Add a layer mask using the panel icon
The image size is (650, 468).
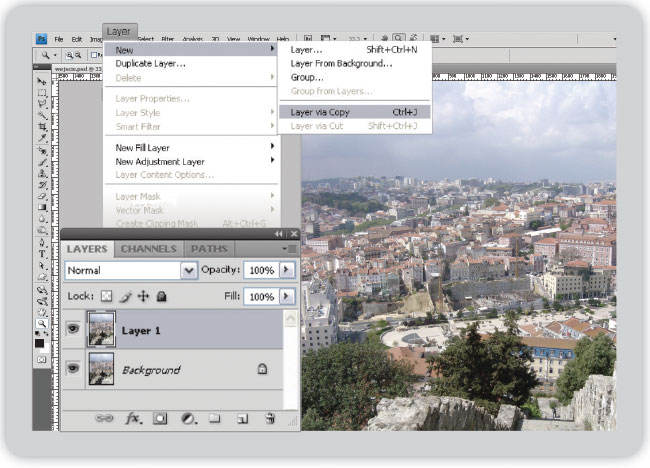click(x=160, y=418)
